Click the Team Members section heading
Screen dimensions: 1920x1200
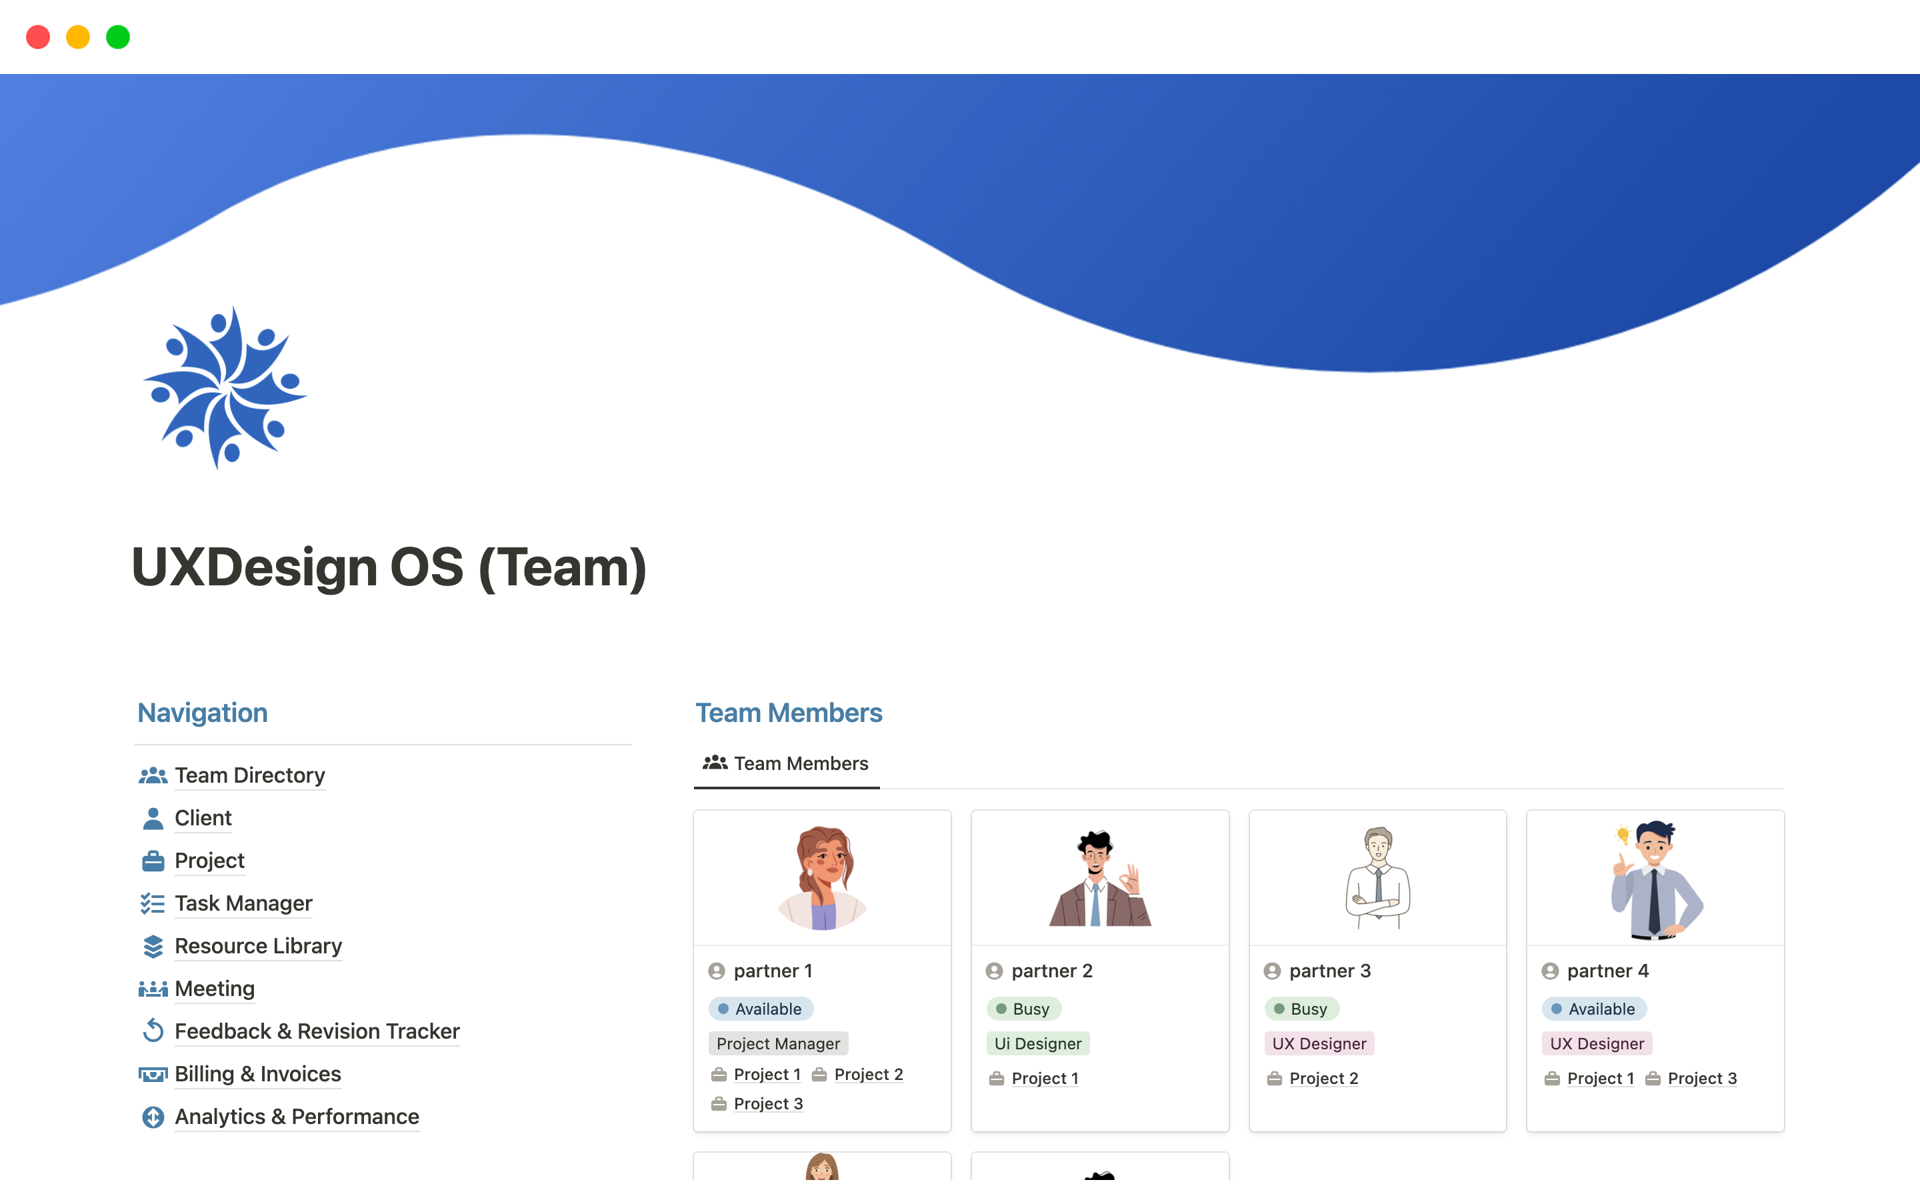[788, 713]
